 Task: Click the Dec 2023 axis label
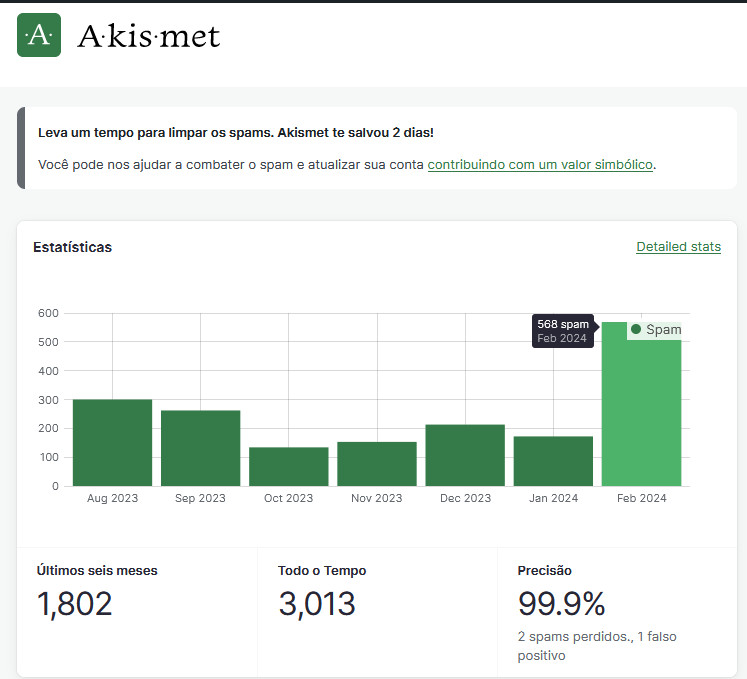(x=465, y=498)
